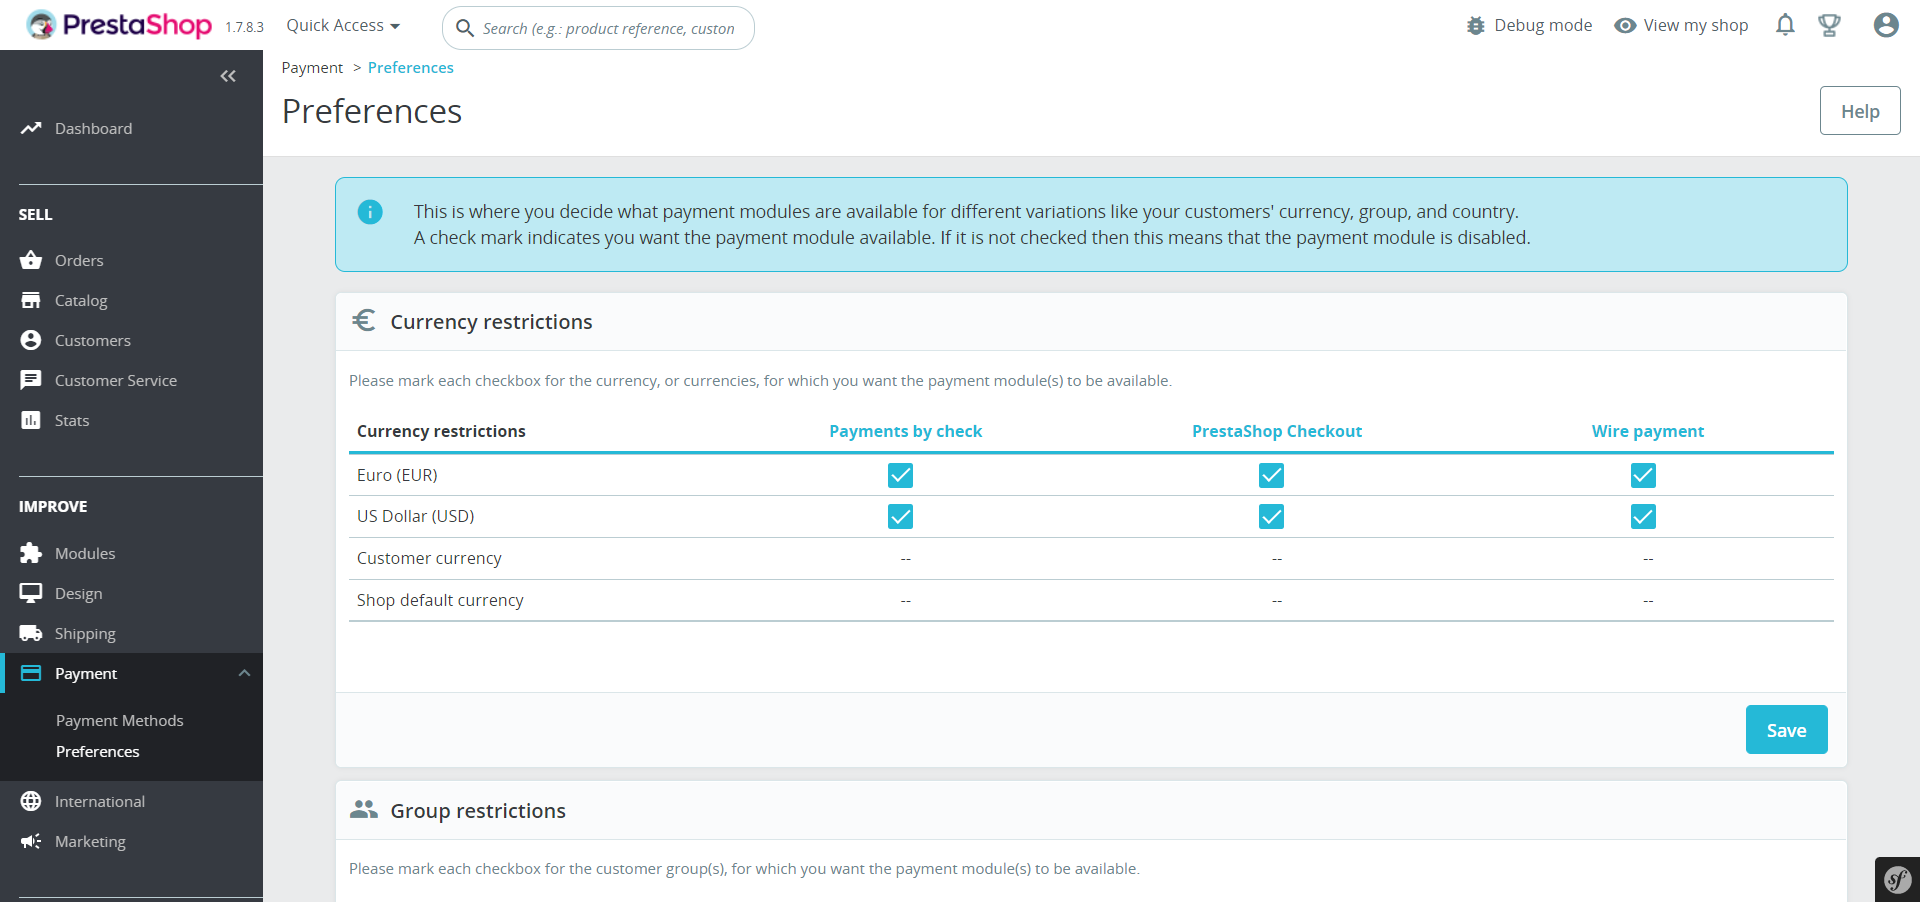
Task: Click the Help button
Action: pyautogui.click(x=1860, y=111)
